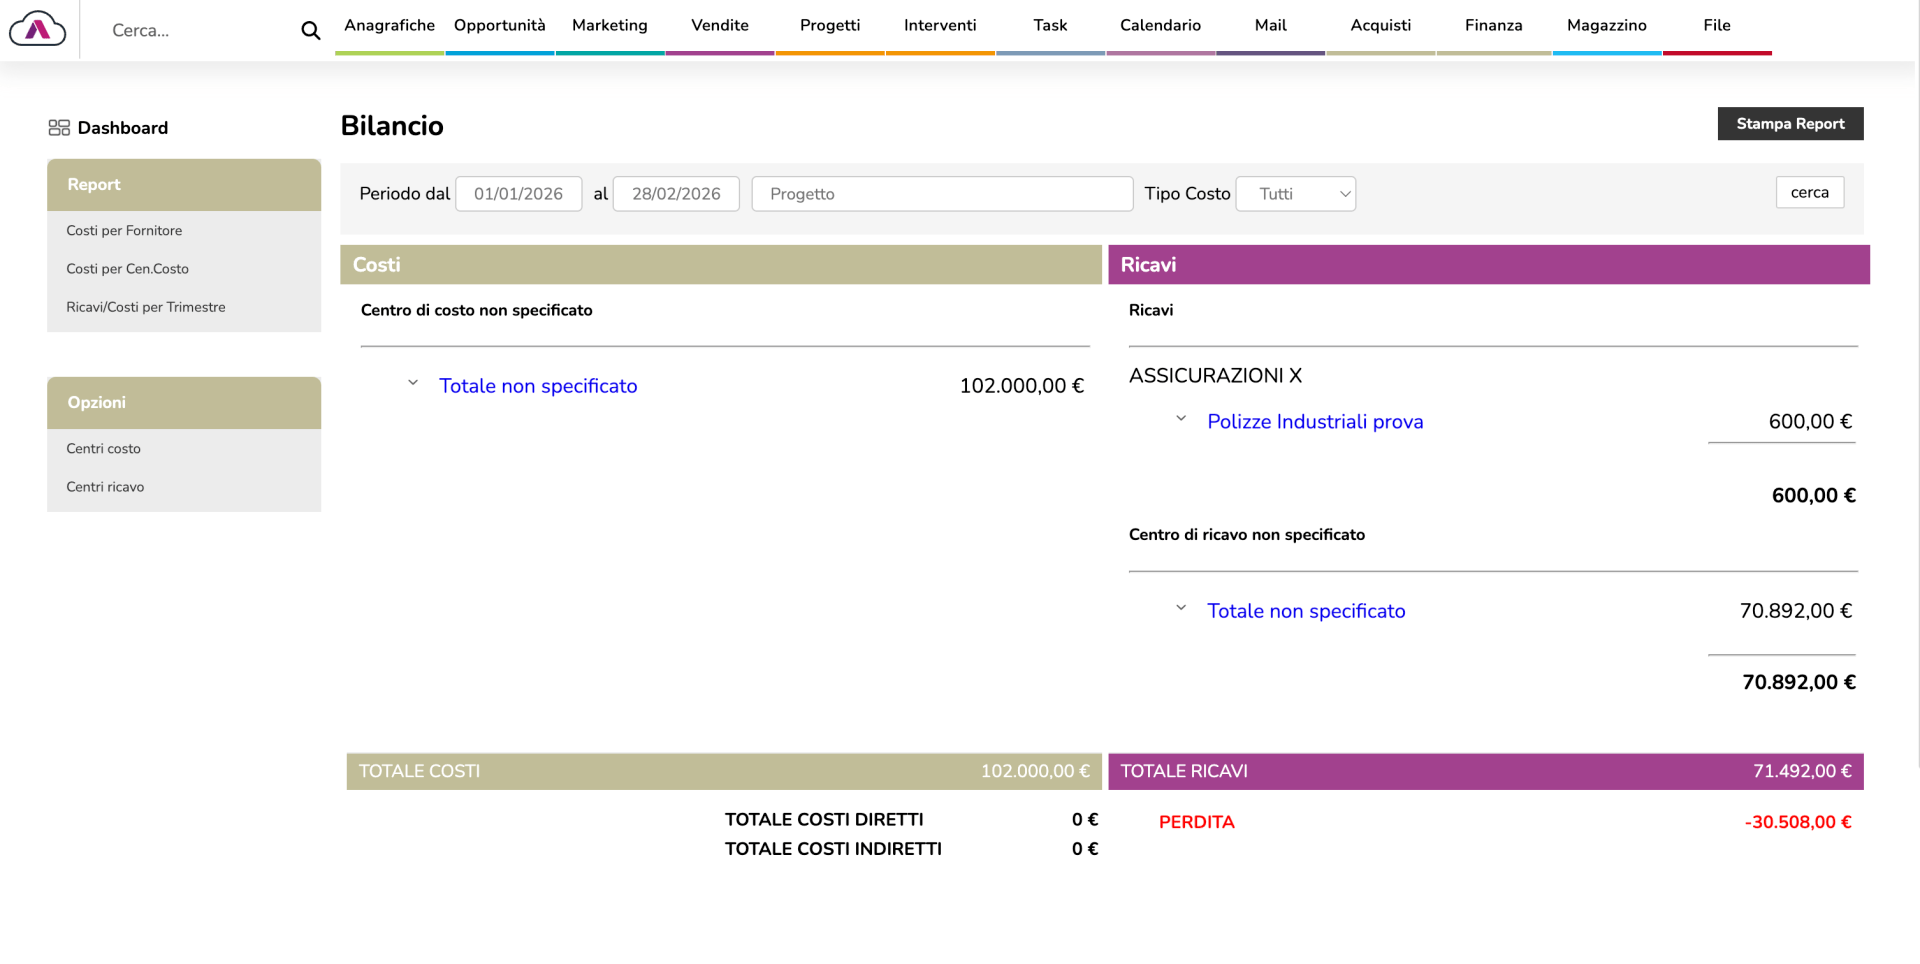Click the cerca button
Viewport: 1920px width, 964px height.
(1809, 193)
